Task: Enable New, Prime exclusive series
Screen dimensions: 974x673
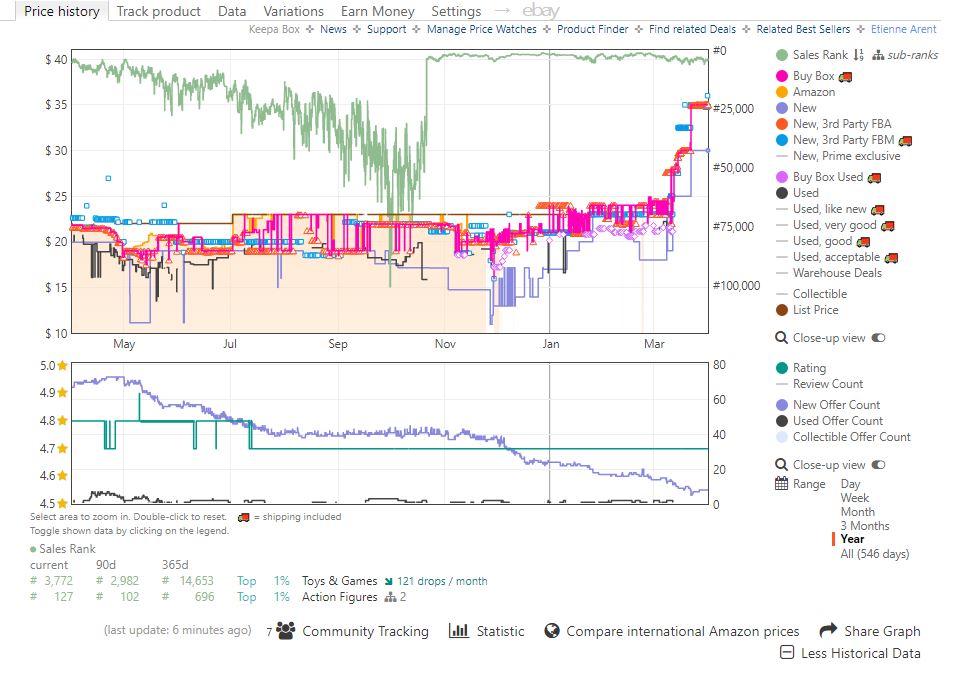Action: click(x=838, y=156)
